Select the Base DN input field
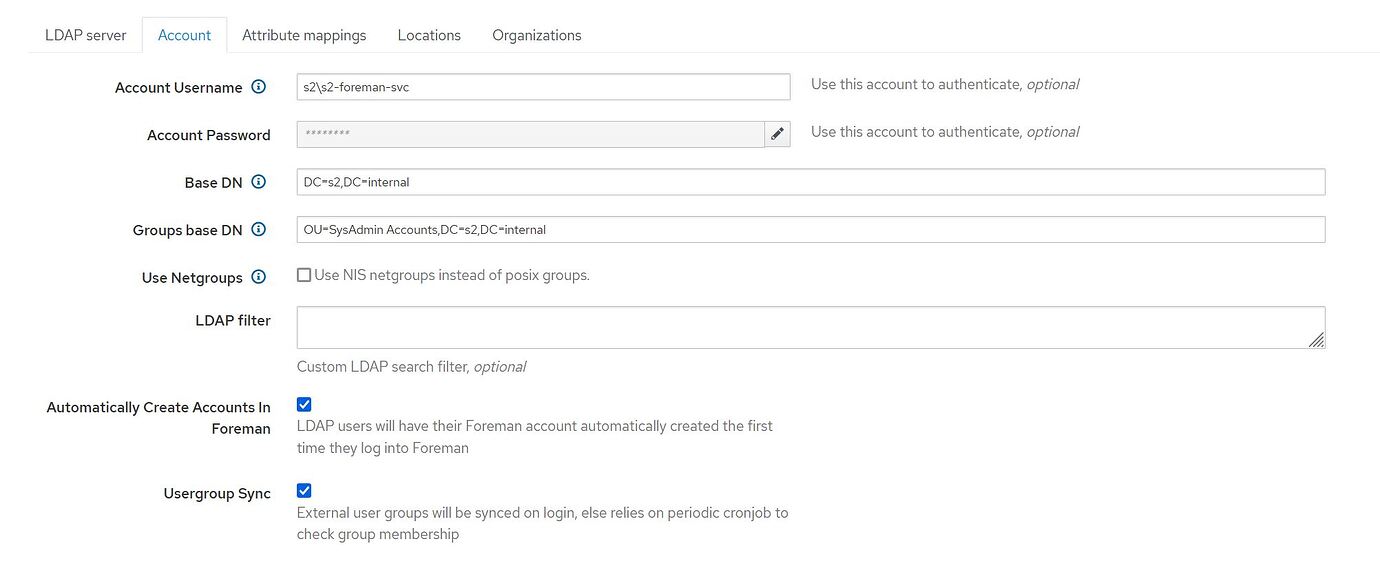Viewport: 1380px width, 576px height. click(x=810, y=181)
